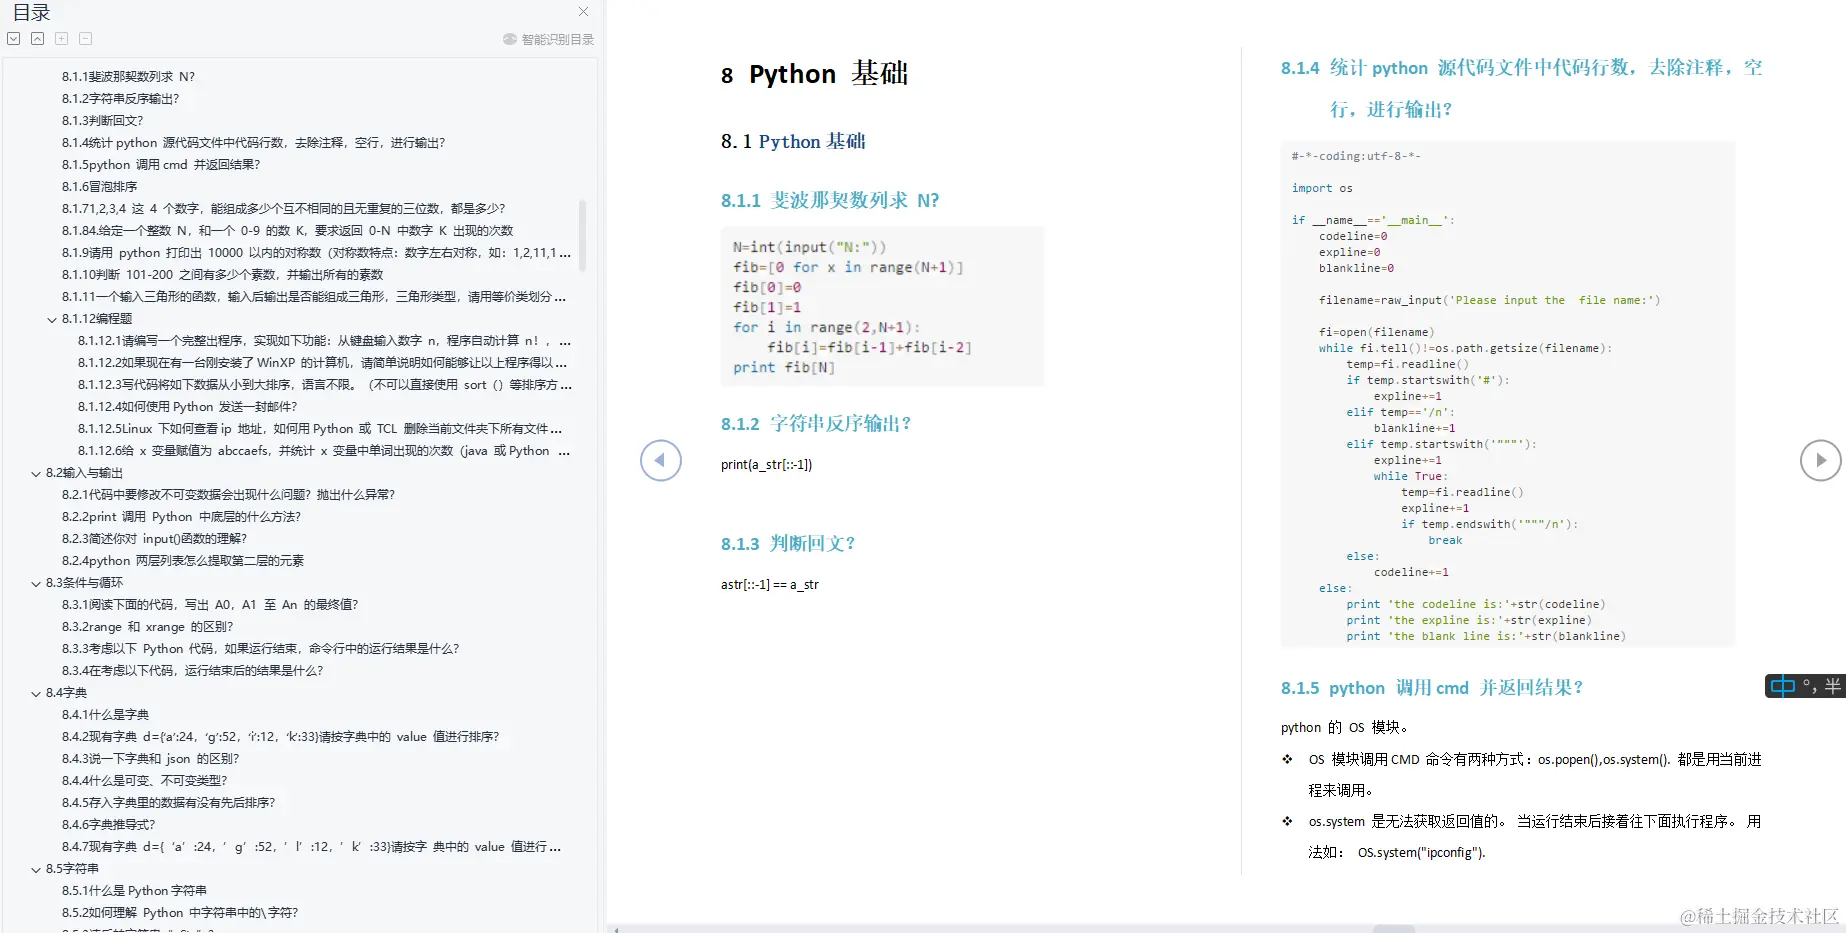Run 智能识别目录 smart outline recognition
The height and width of the screenshot is (933, 1846).
click(x=548, y=39)
